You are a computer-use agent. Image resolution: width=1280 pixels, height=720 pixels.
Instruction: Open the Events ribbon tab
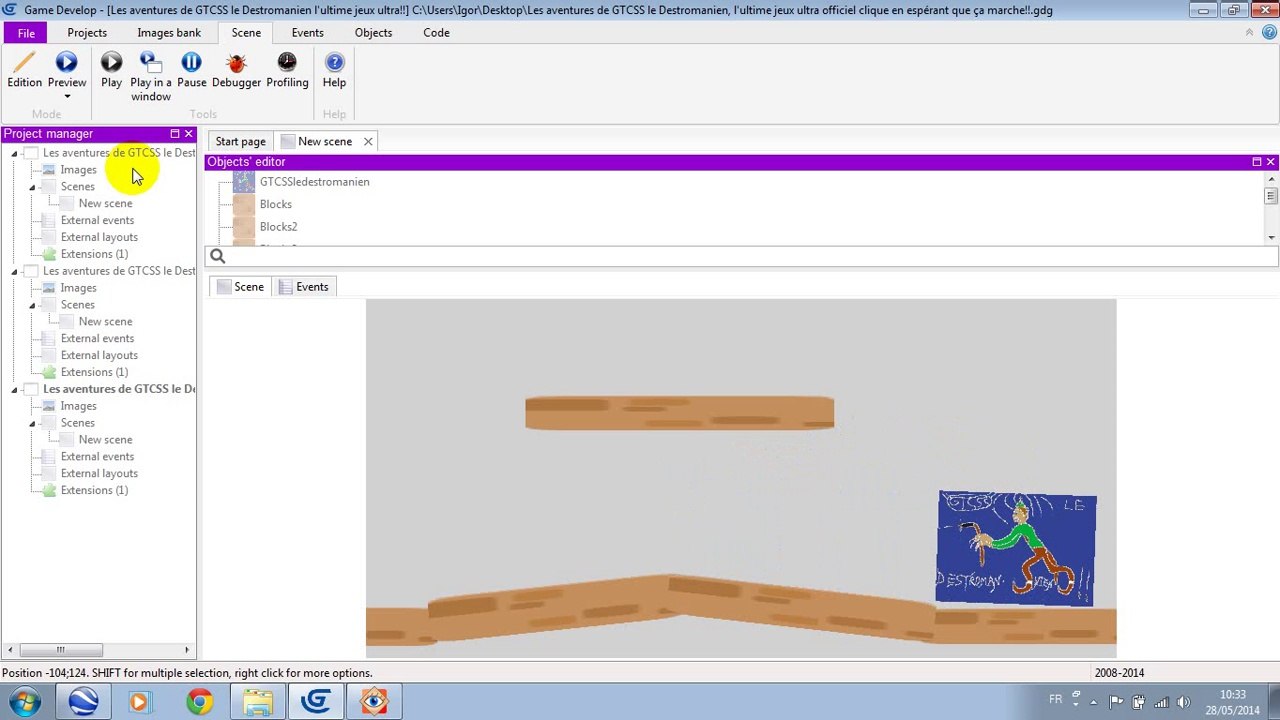[307, 33]
